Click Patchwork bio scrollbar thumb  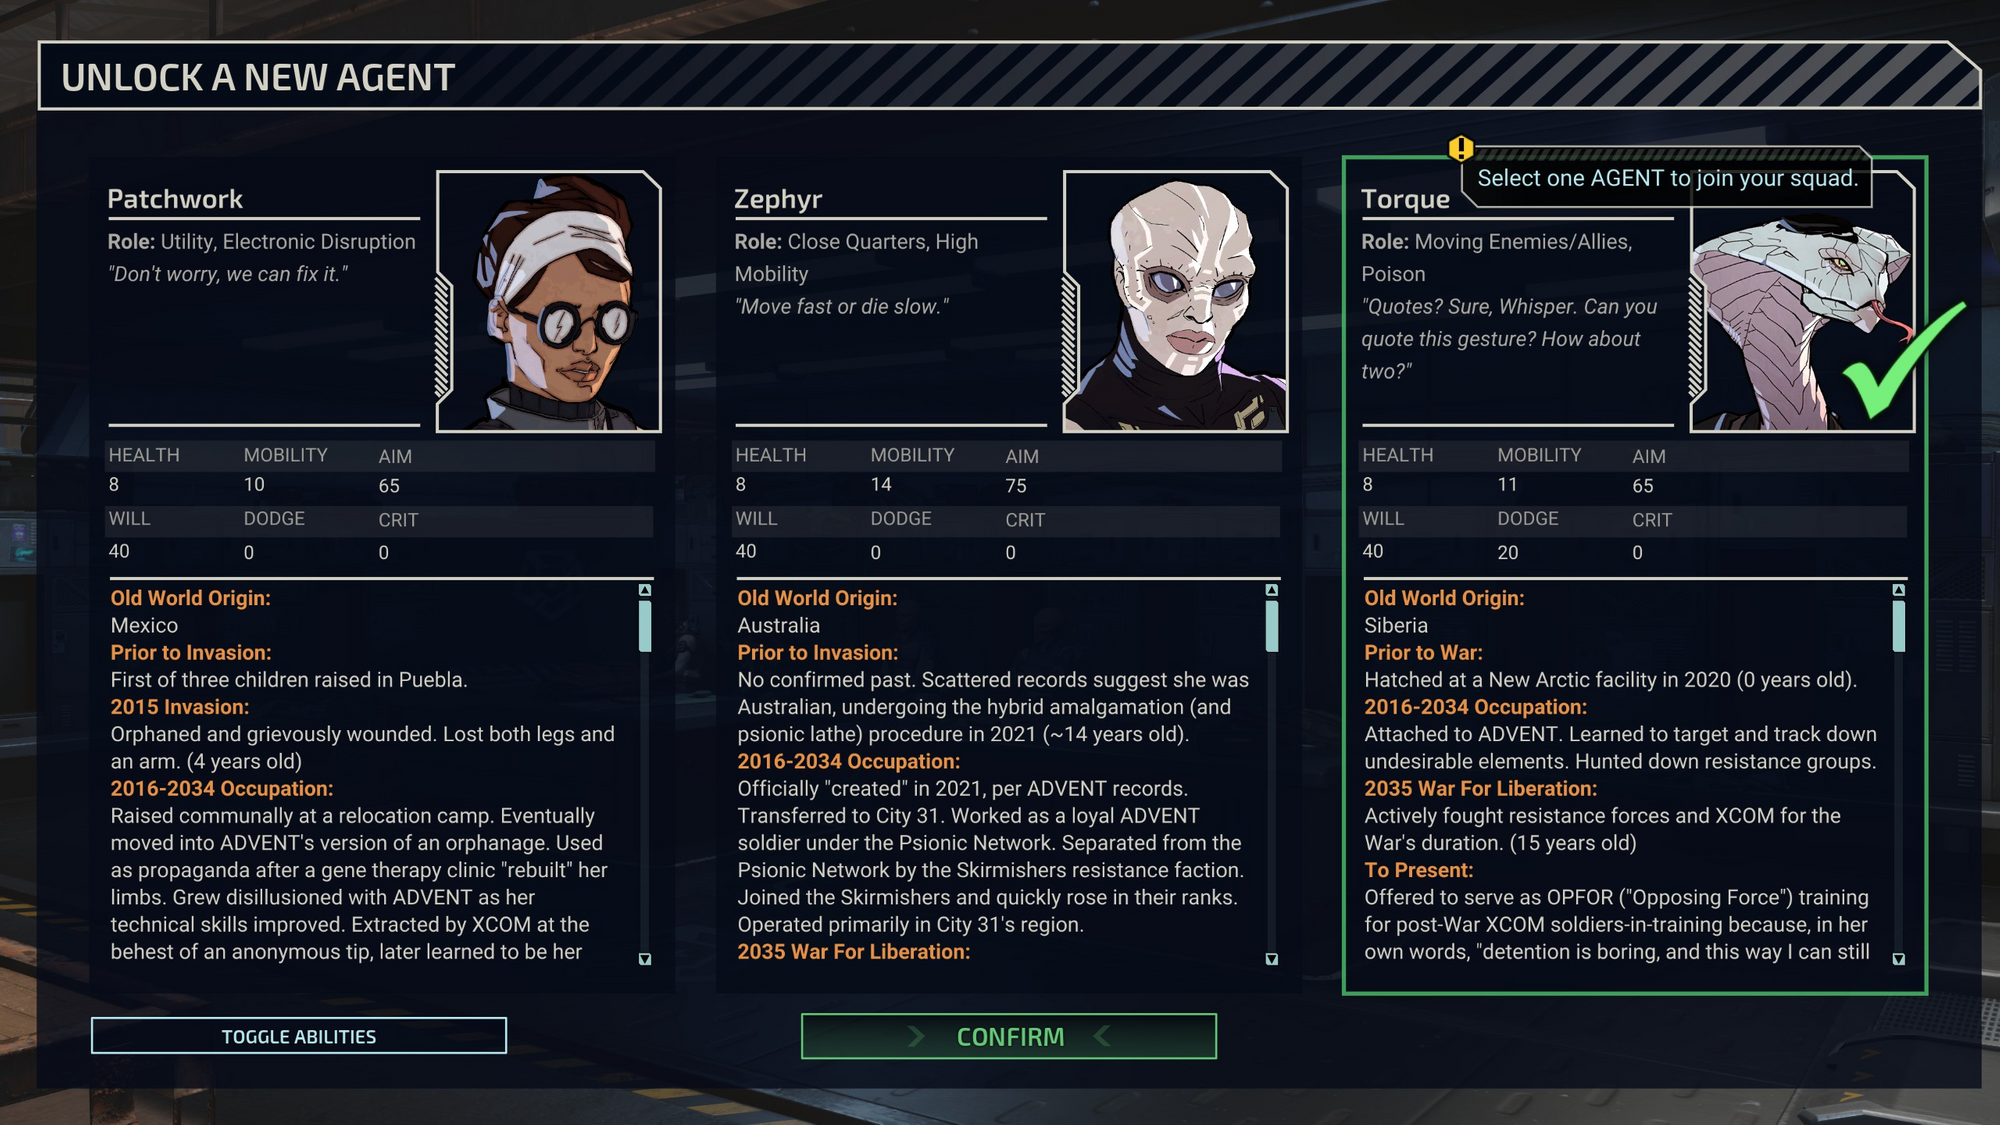[x=645, y=626]
